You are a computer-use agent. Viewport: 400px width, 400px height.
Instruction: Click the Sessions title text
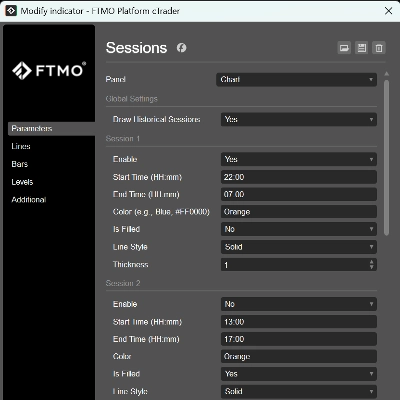pos(136,48)
